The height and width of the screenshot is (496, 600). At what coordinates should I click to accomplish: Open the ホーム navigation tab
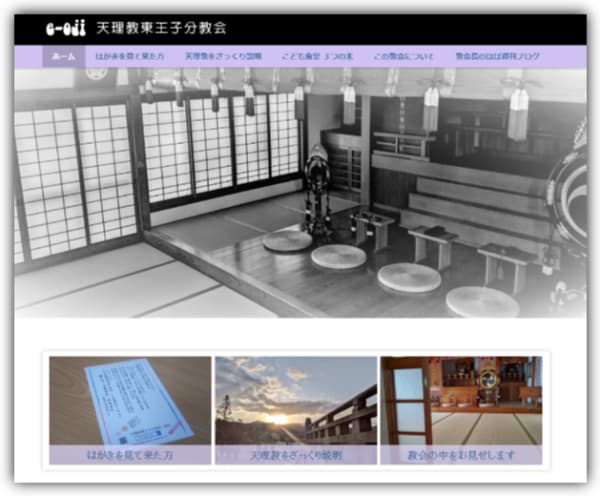click(62, 57)
